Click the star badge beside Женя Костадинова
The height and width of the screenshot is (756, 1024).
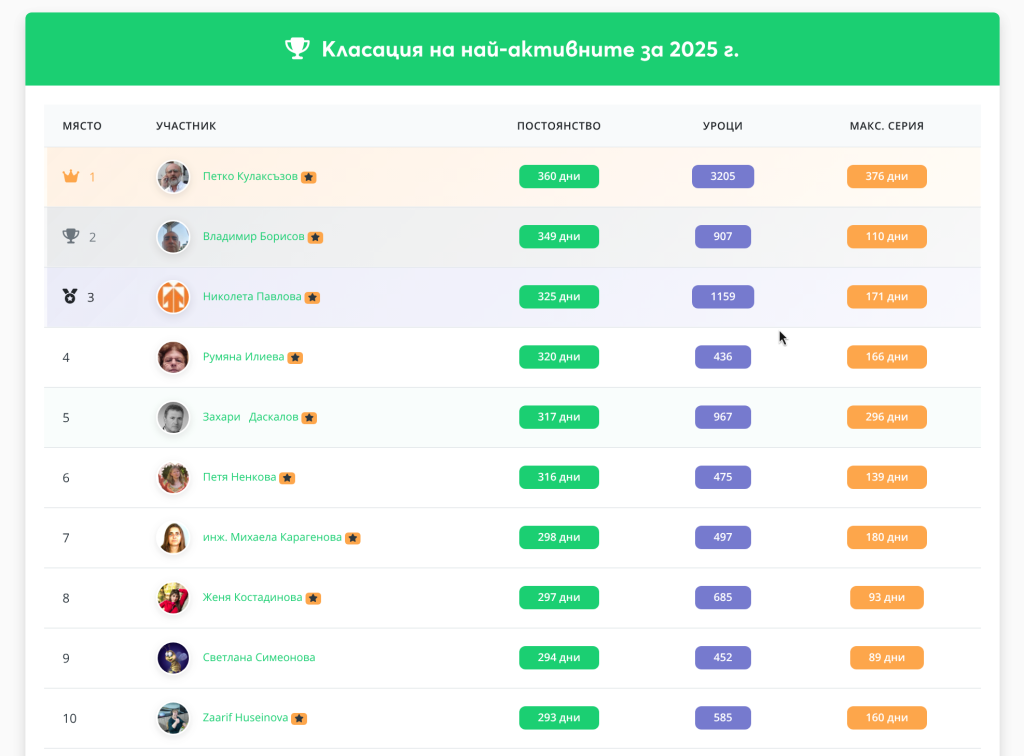click(x=313, y=598)
